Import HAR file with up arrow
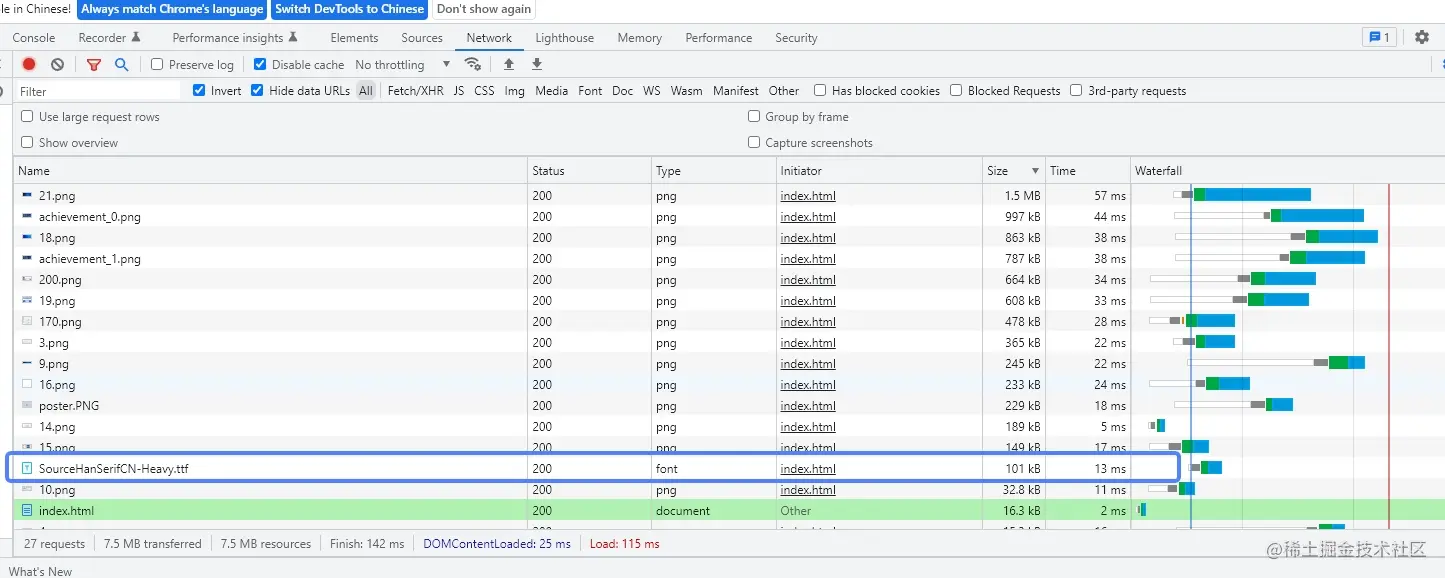 509,64
